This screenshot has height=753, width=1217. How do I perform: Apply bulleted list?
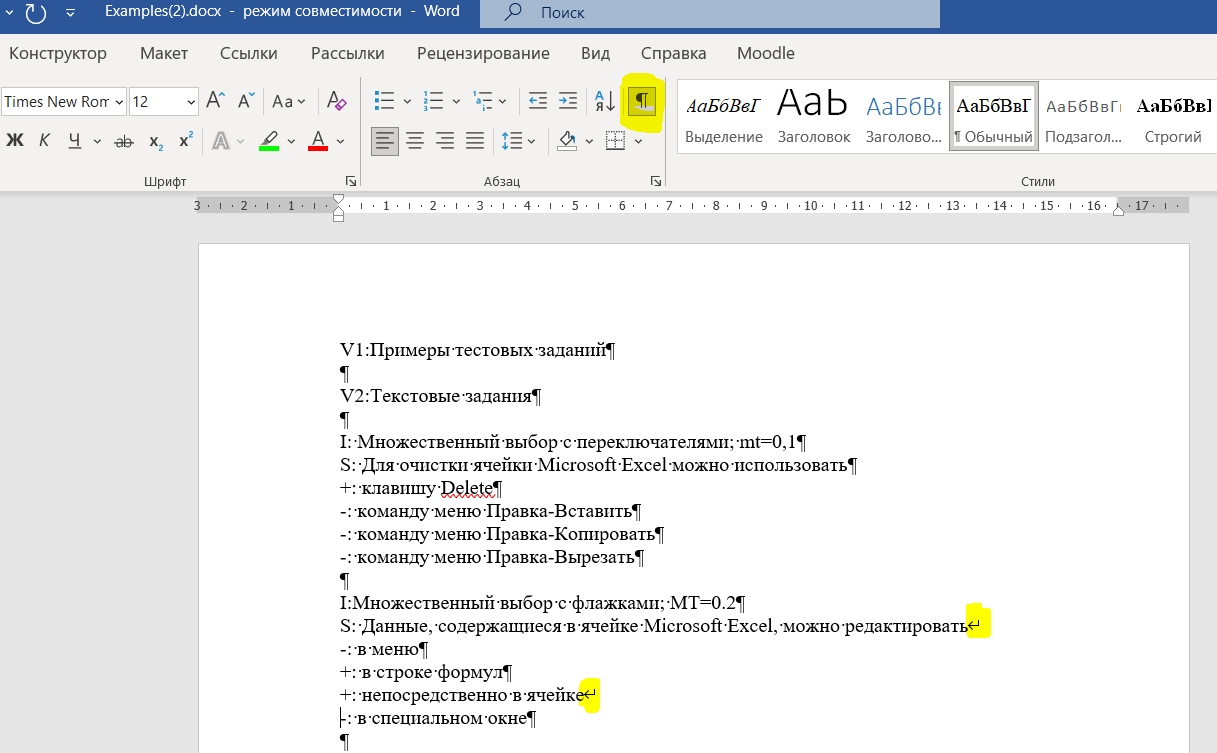384,101
